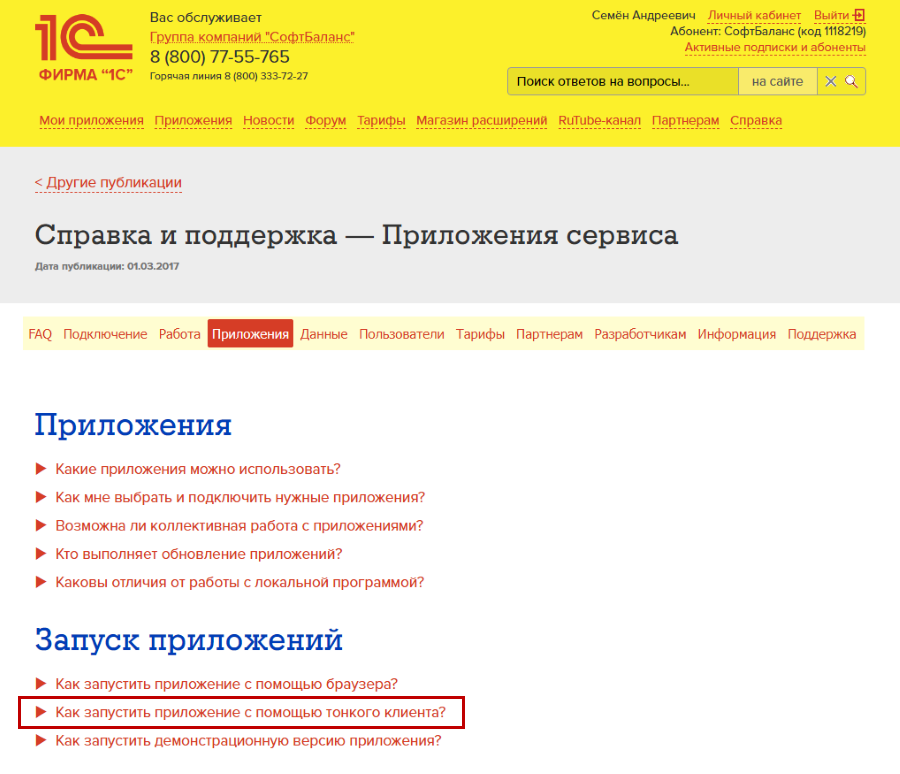
Task: Click 'Горячая линия 8 (800) 333-72-27' text
Action: tap(229, 76)
